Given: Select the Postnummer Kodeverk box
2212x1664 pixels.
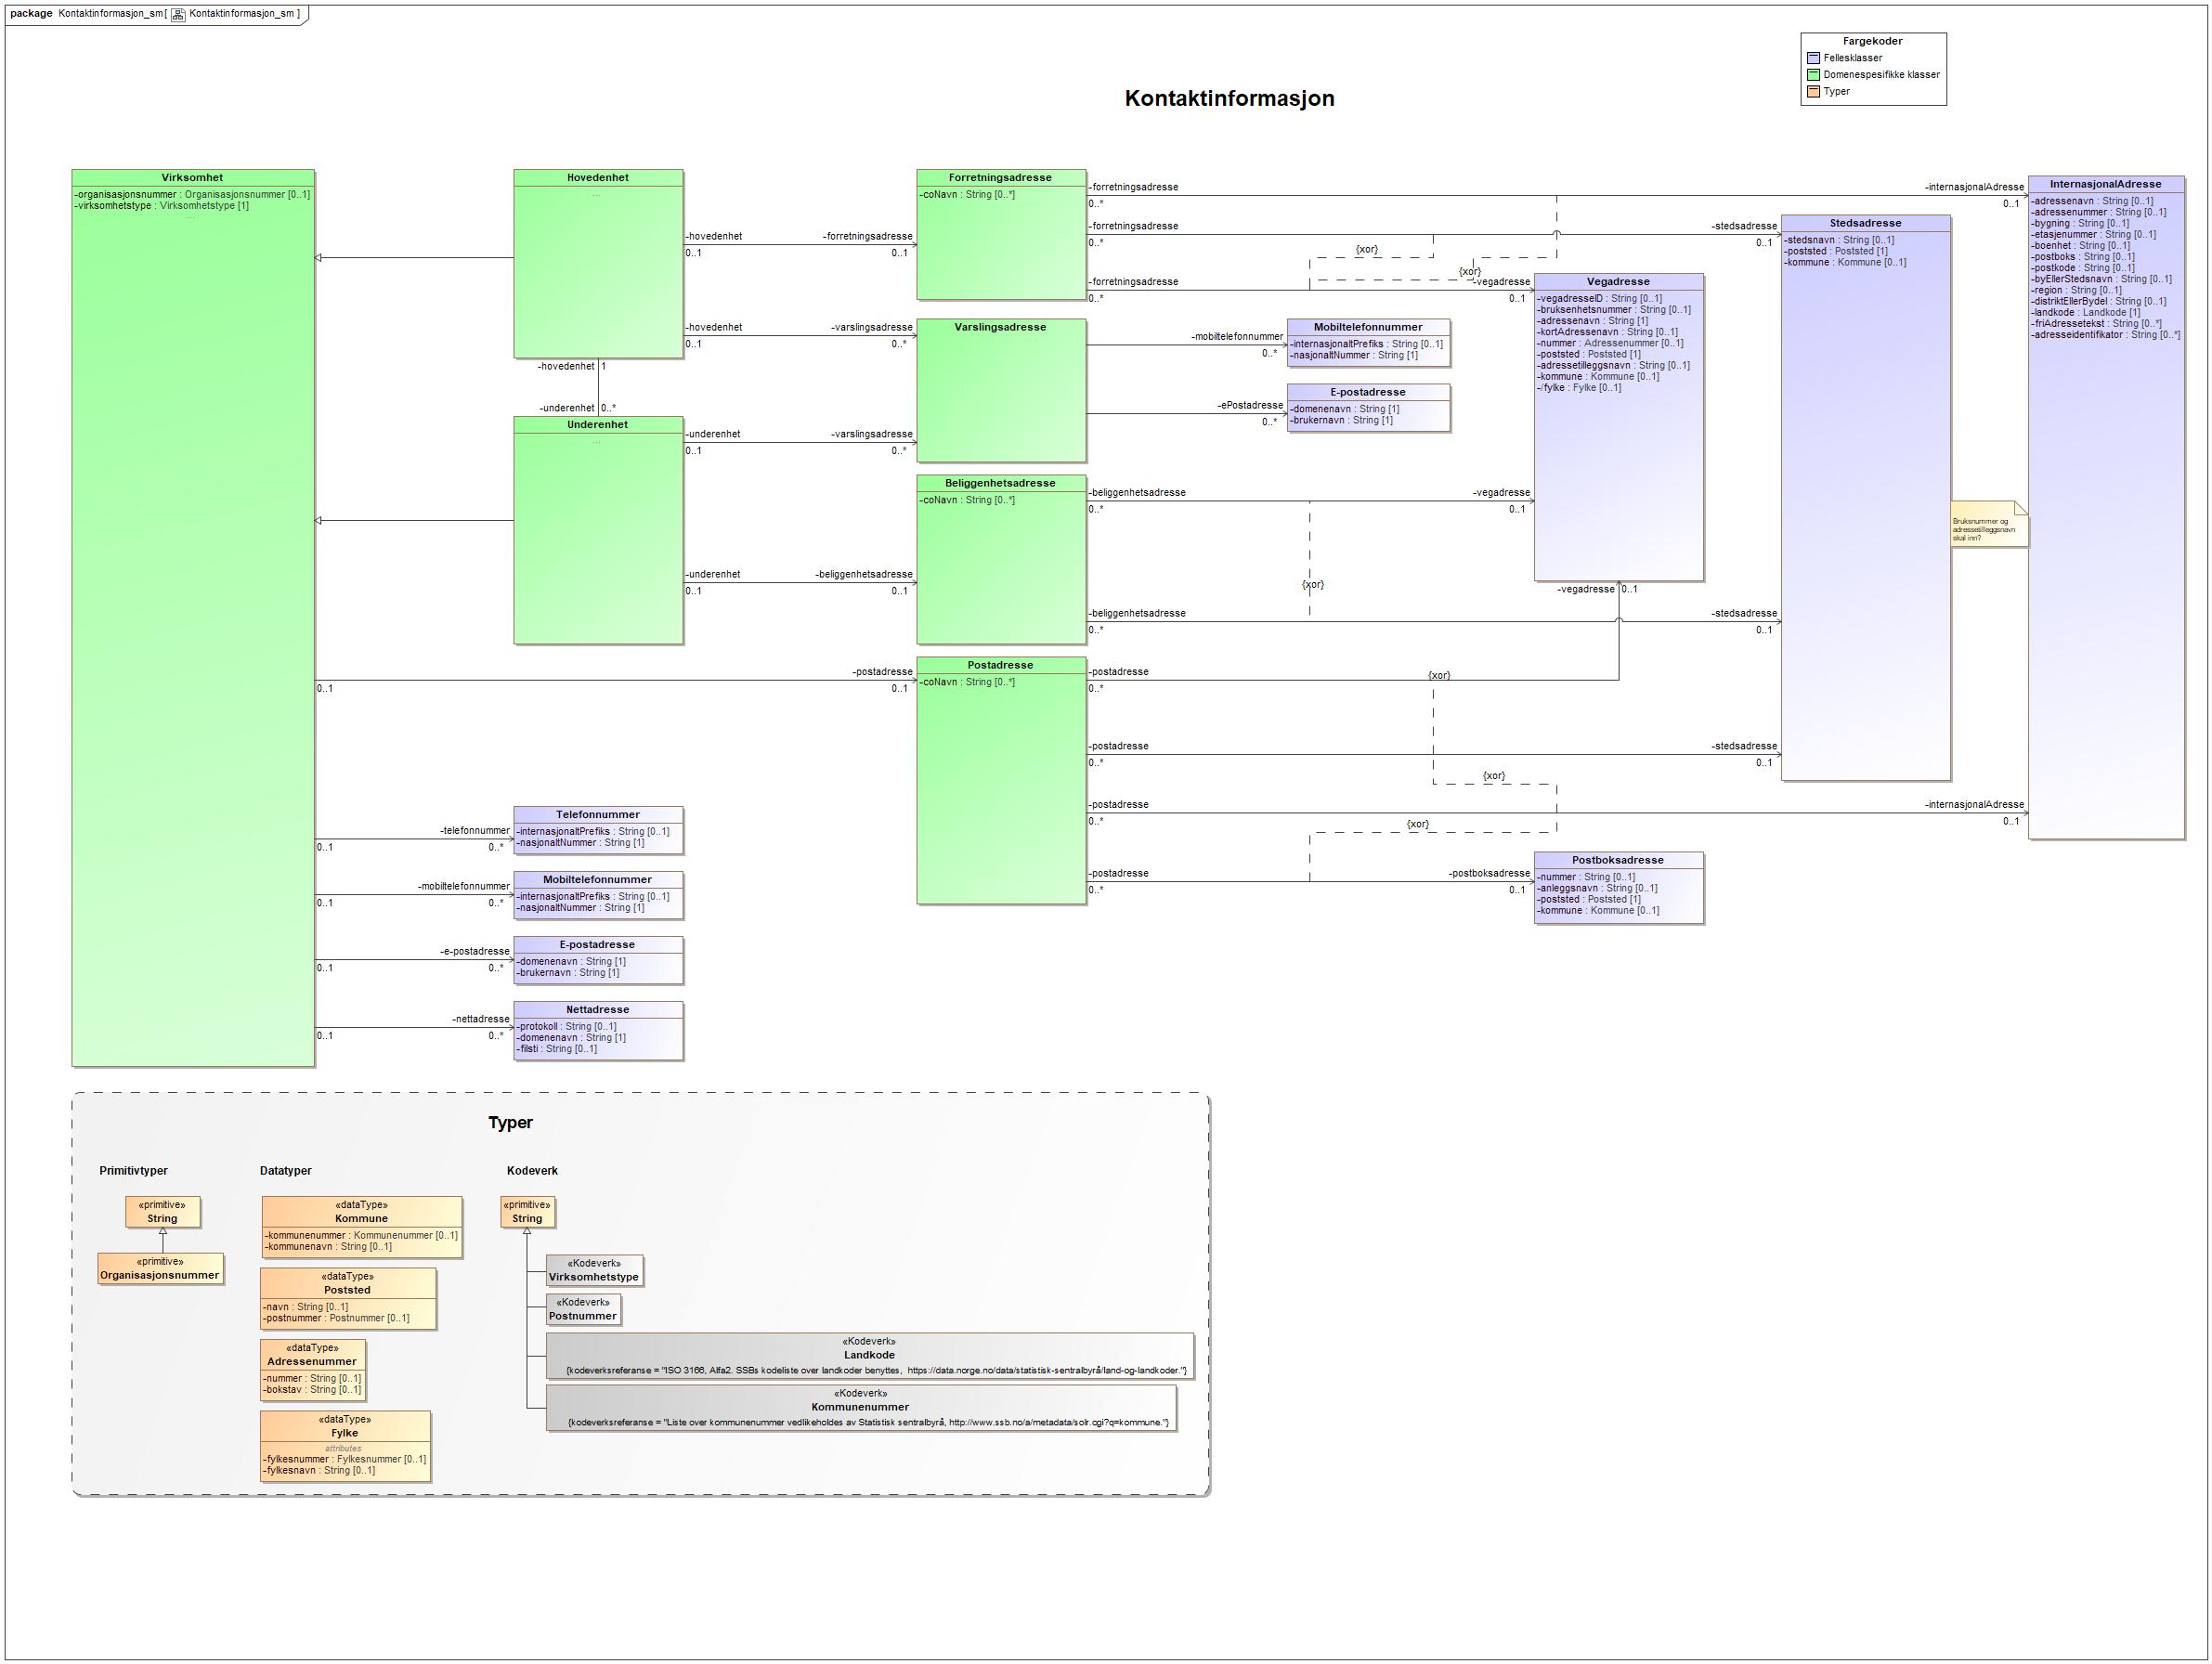Looking at the screenshot, I should point(583,1310).
